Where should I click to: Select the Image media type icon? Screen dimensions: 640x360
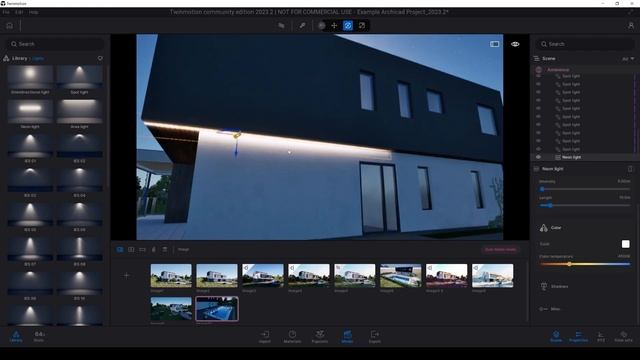[x=120, y=249]
